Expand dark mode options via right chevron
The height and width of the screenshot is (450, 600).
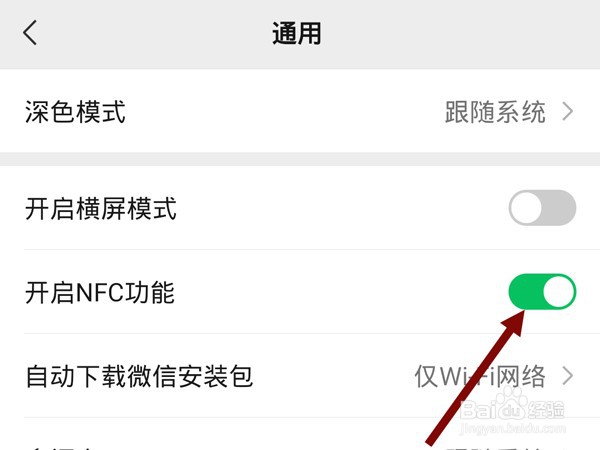click(x=568, y=112)
